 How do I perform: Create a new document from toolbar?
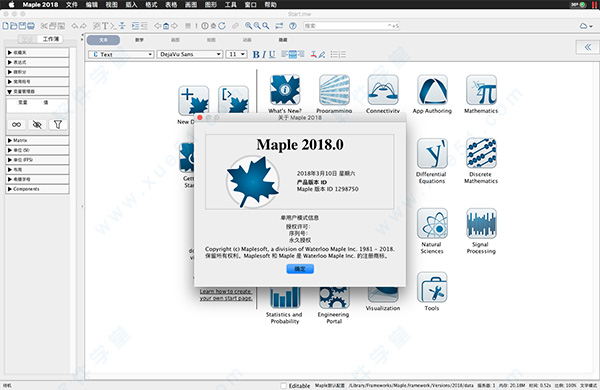(6, 26)
